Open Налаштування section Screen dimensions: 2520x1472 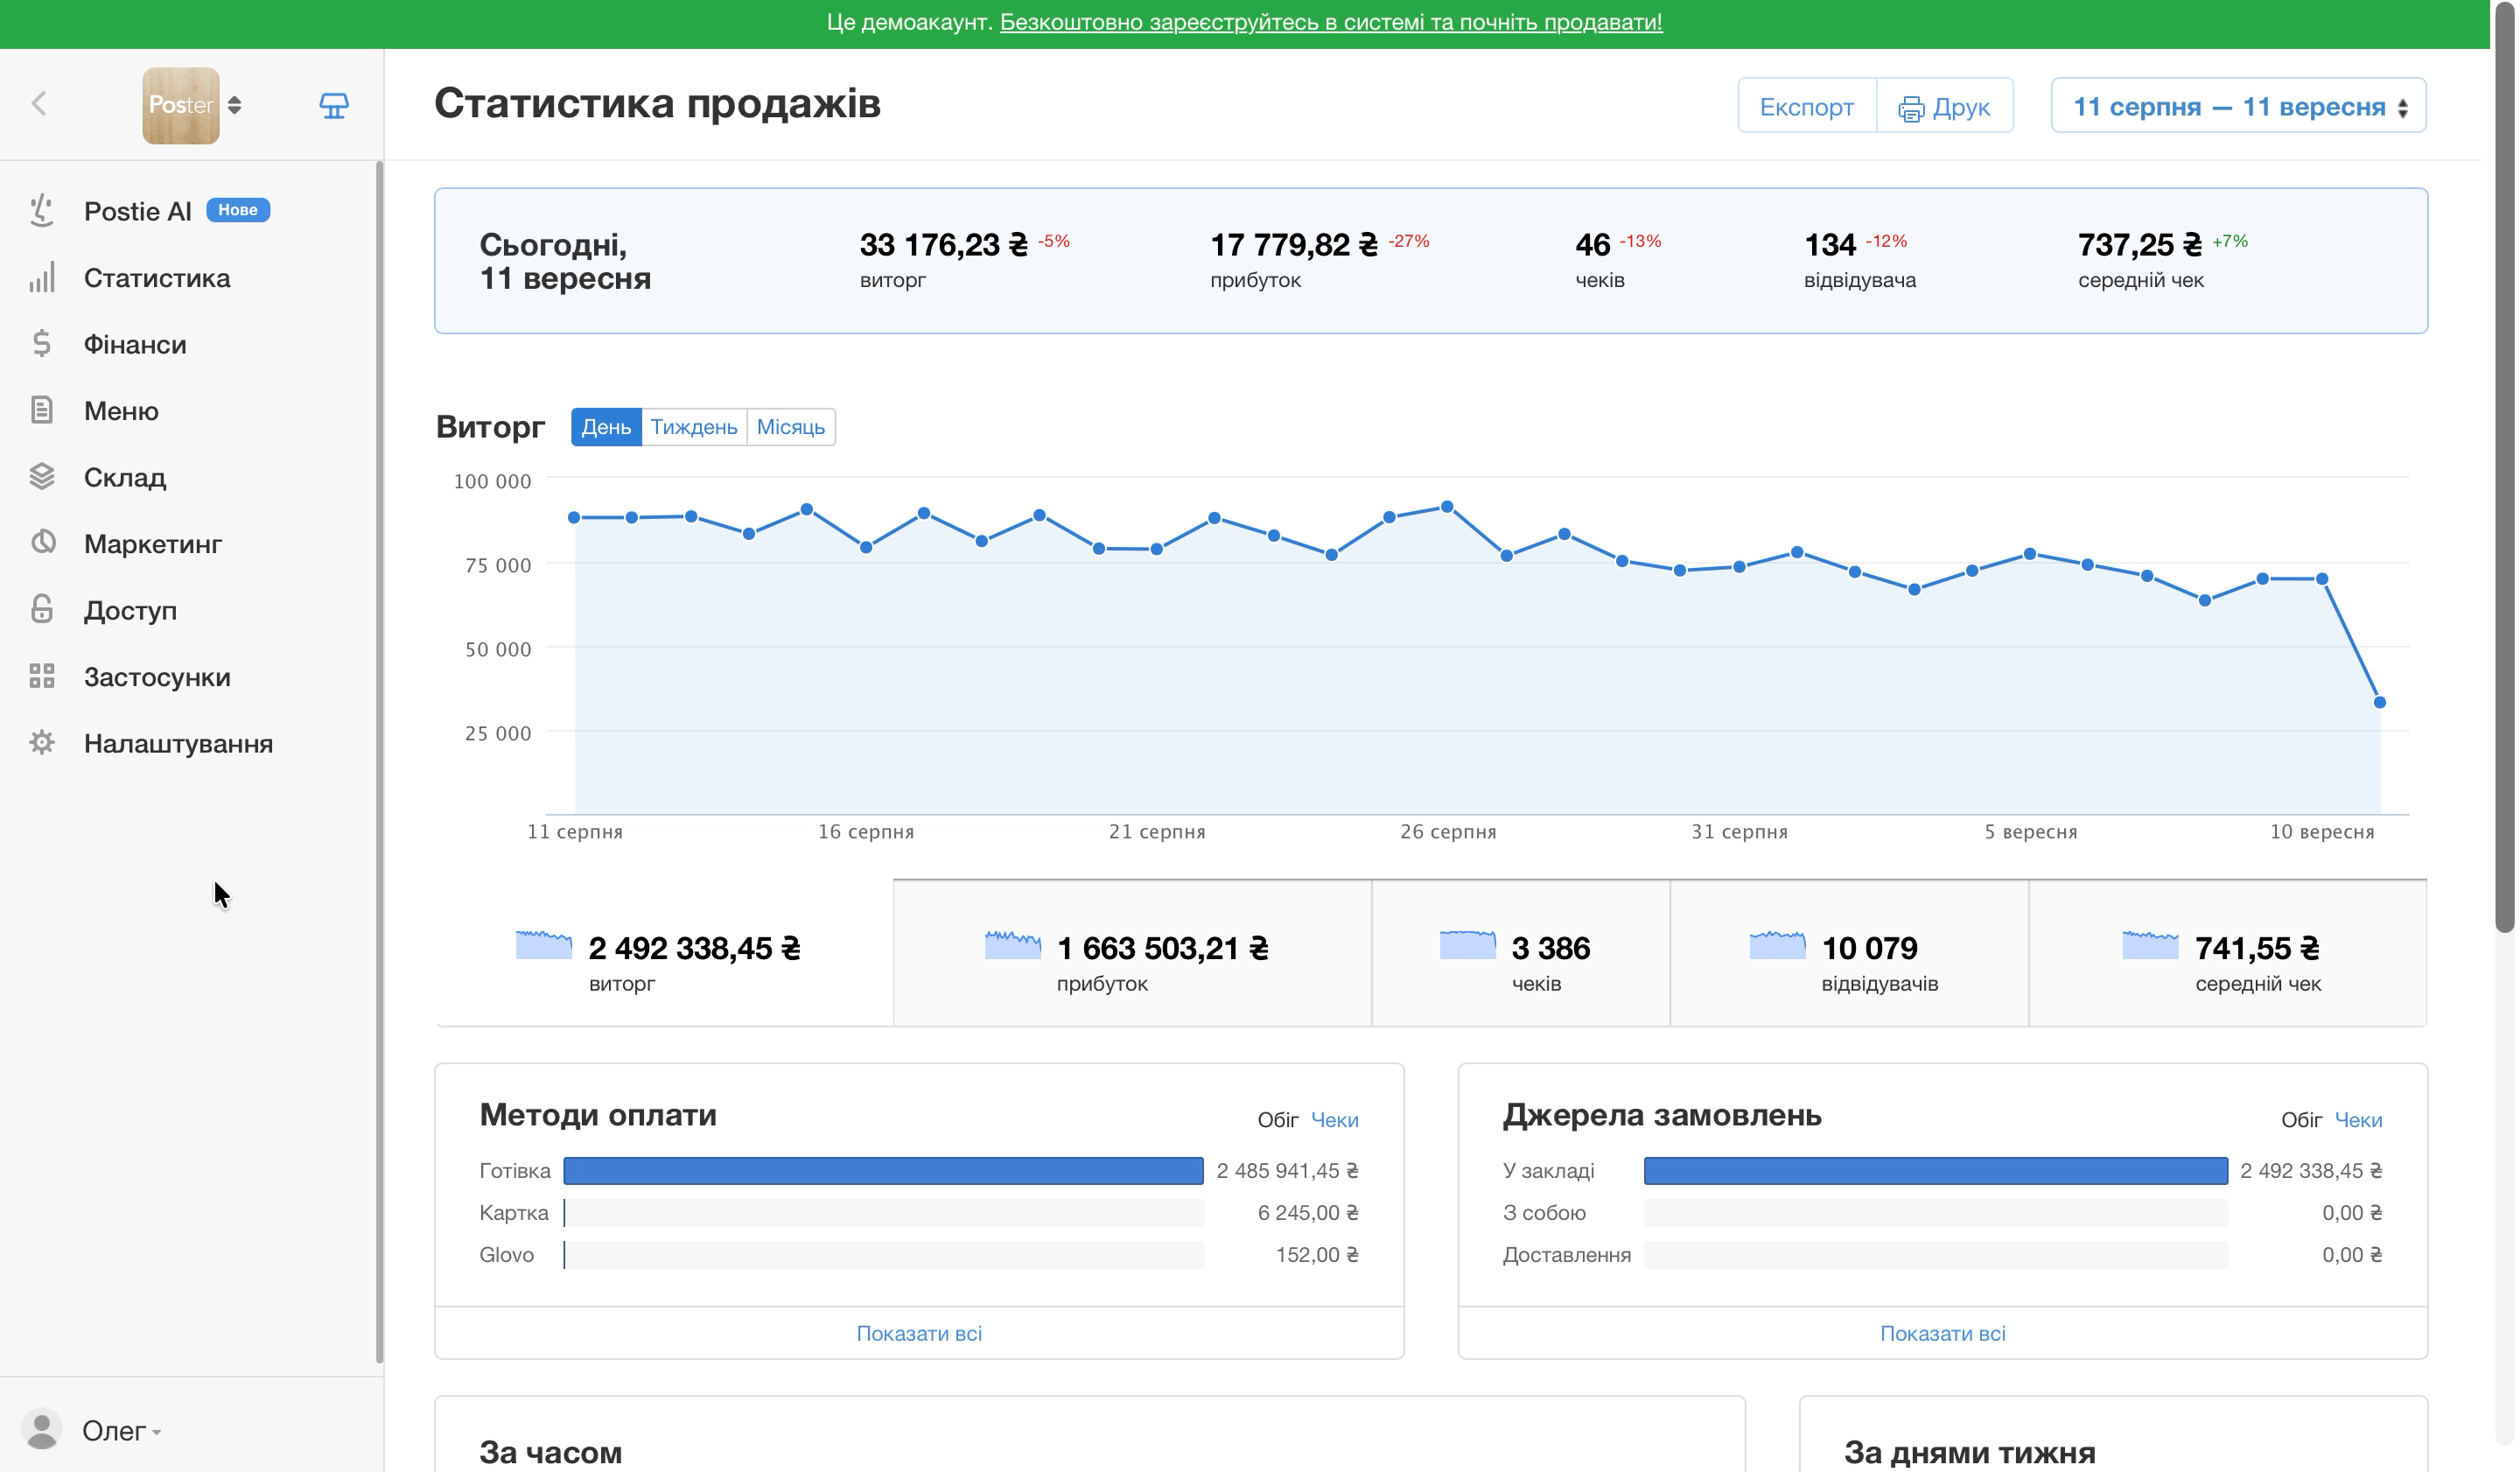178,743
